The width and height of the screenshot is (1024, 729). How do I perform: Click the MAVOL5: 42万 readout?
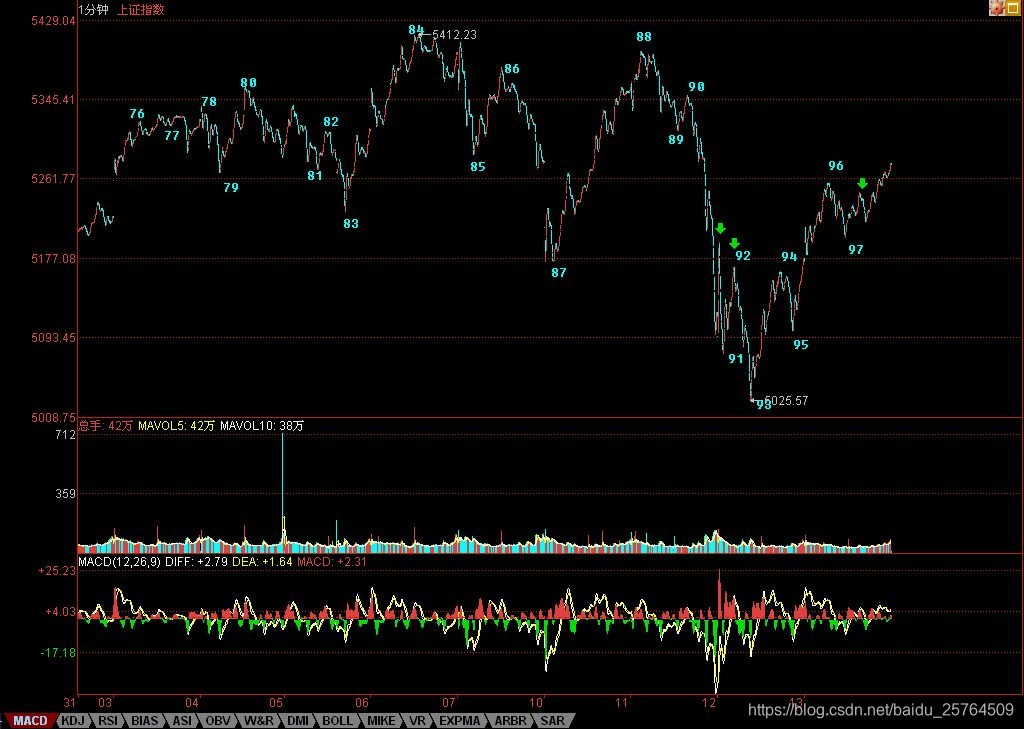176,426
